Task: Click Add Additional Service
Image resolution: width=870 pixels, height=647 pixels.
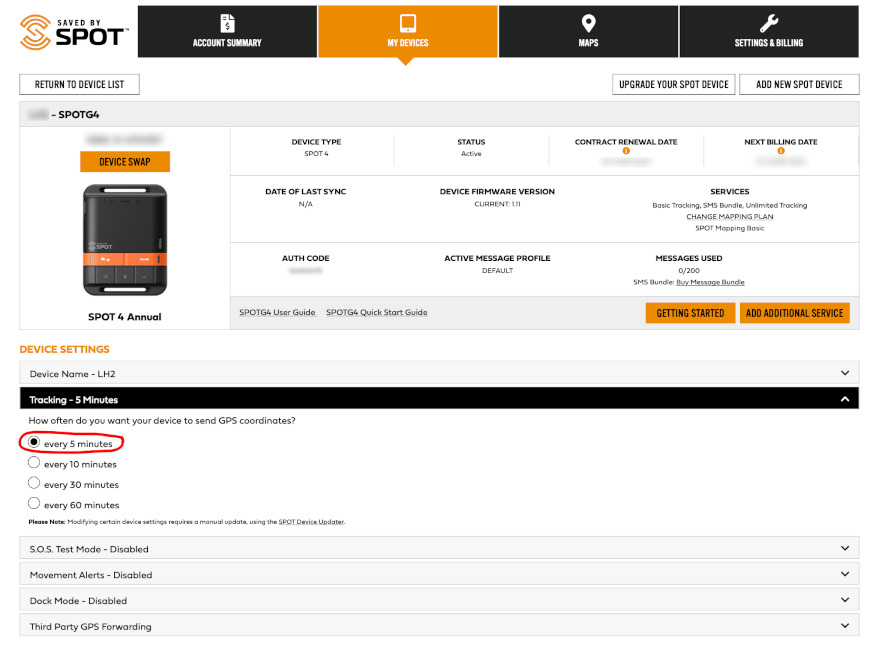Action: click(x=795, y=313)
